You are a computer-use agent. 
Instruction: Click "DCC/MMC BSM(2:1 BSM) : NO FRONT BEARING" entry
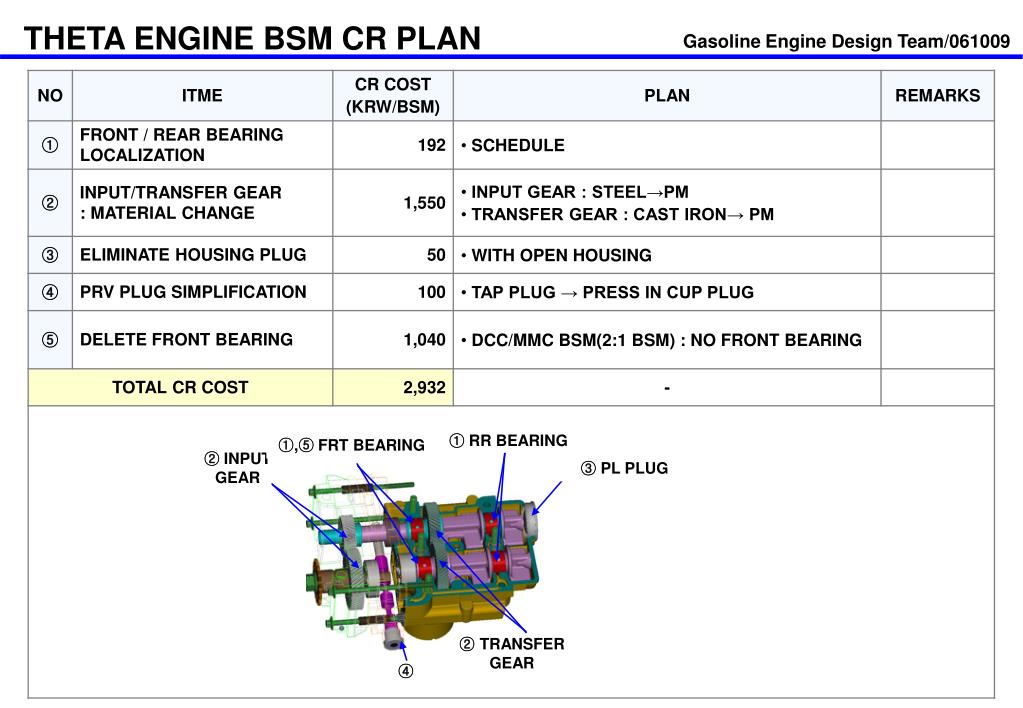coord(662,340)
